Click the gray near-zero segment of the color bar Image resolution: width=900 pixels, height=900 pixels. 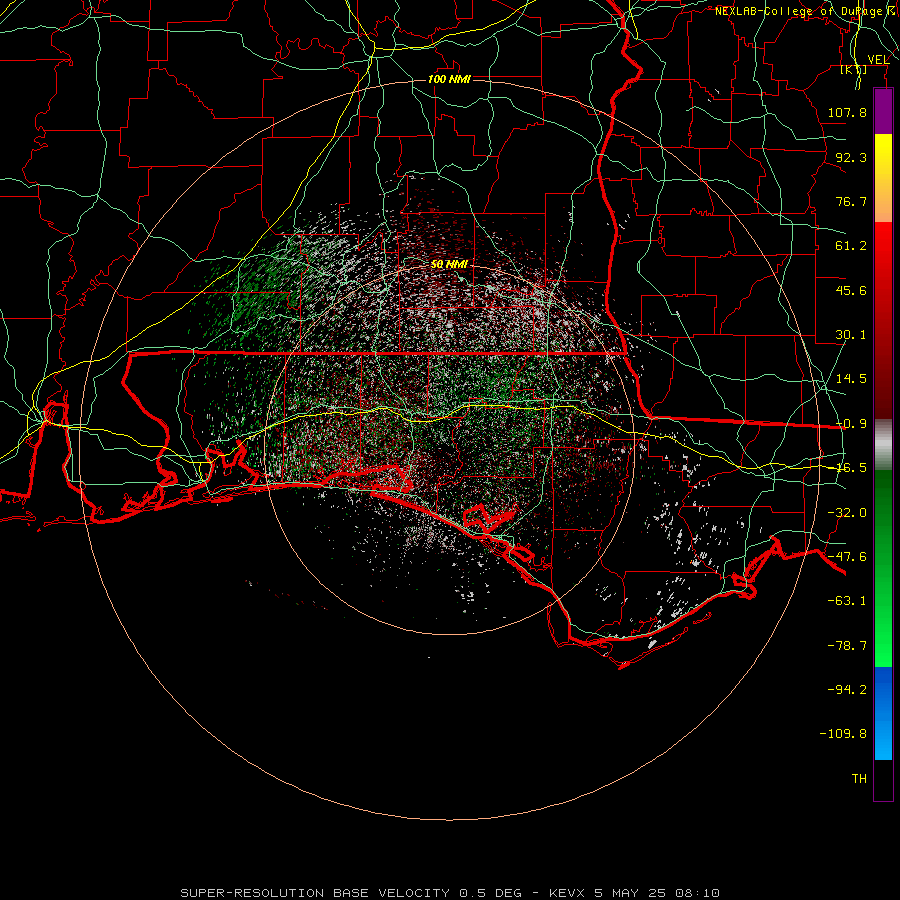[x=883, y=444]
